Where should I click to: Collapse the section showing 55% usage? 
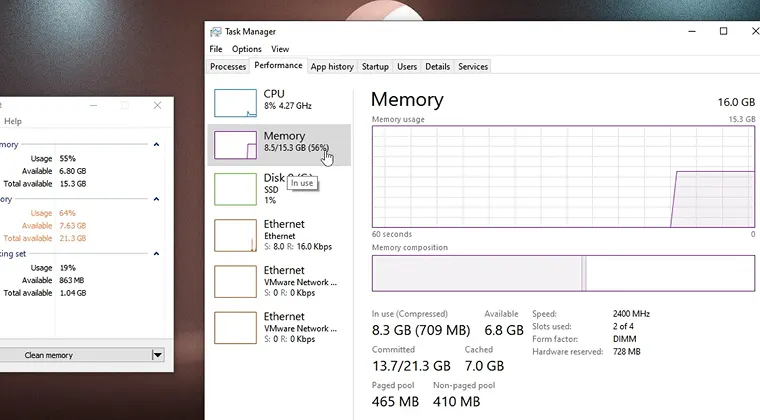[x=156, y=145]
